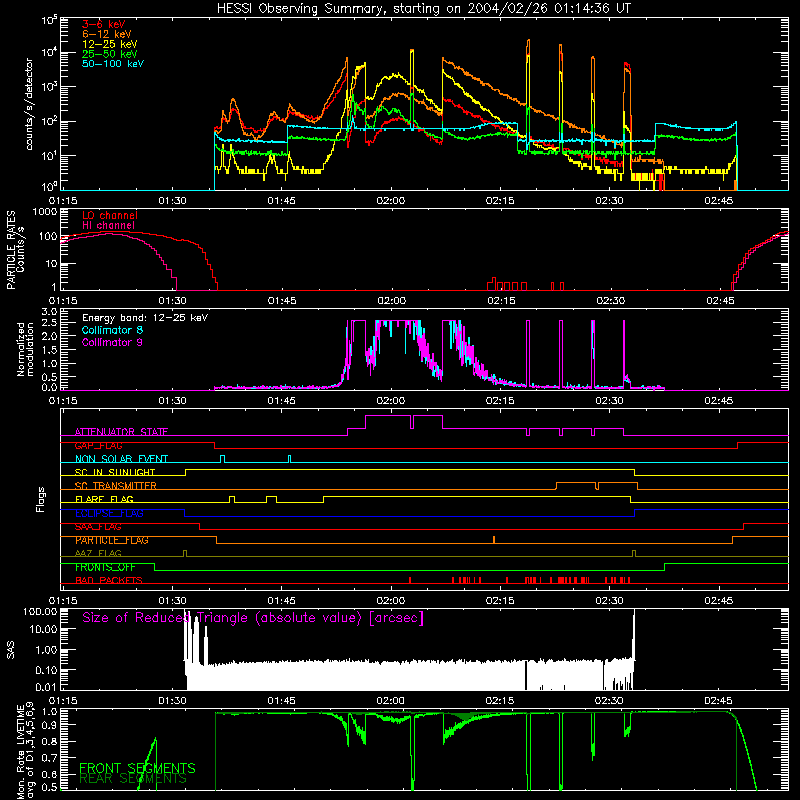Viewport: 800px width, 800px height.
Task: Click the Normalized modulation axis label
Action: tap(25, 349)
